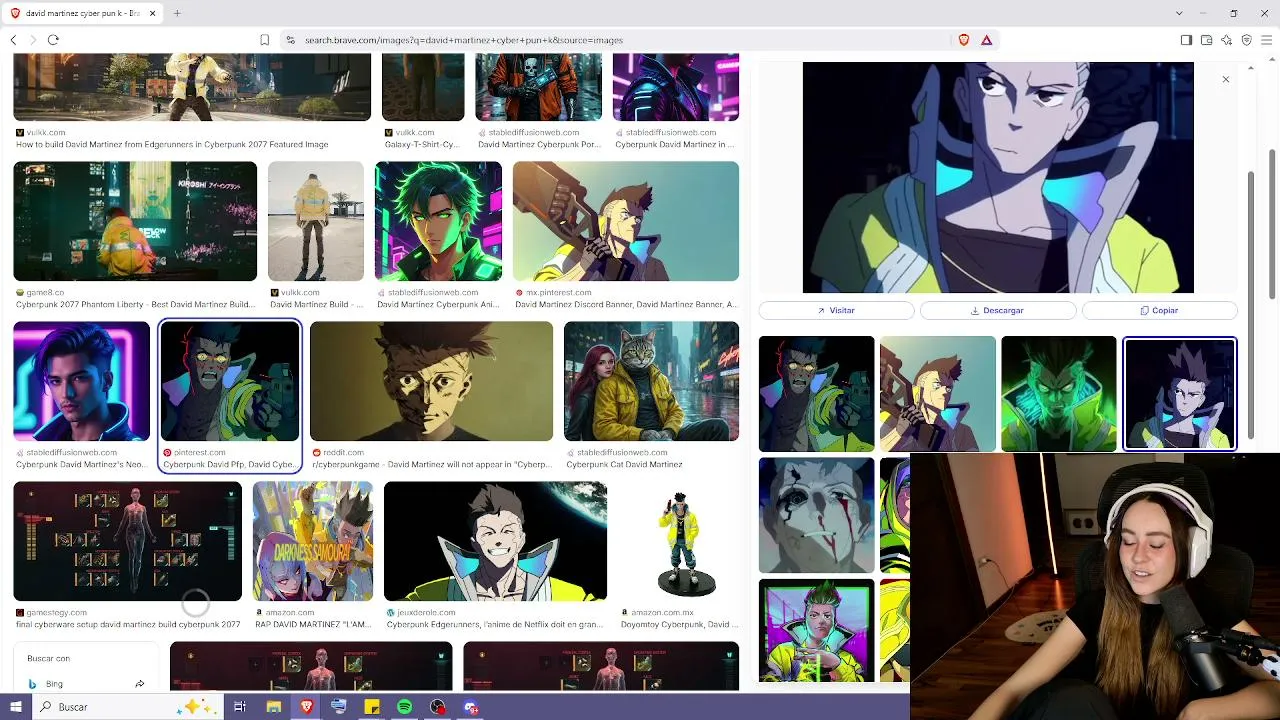Image resolution: width=1280 pixels, height=720 pixels.
Task: Select related thumbnail with yellow-eyed David
Action: 816,394
